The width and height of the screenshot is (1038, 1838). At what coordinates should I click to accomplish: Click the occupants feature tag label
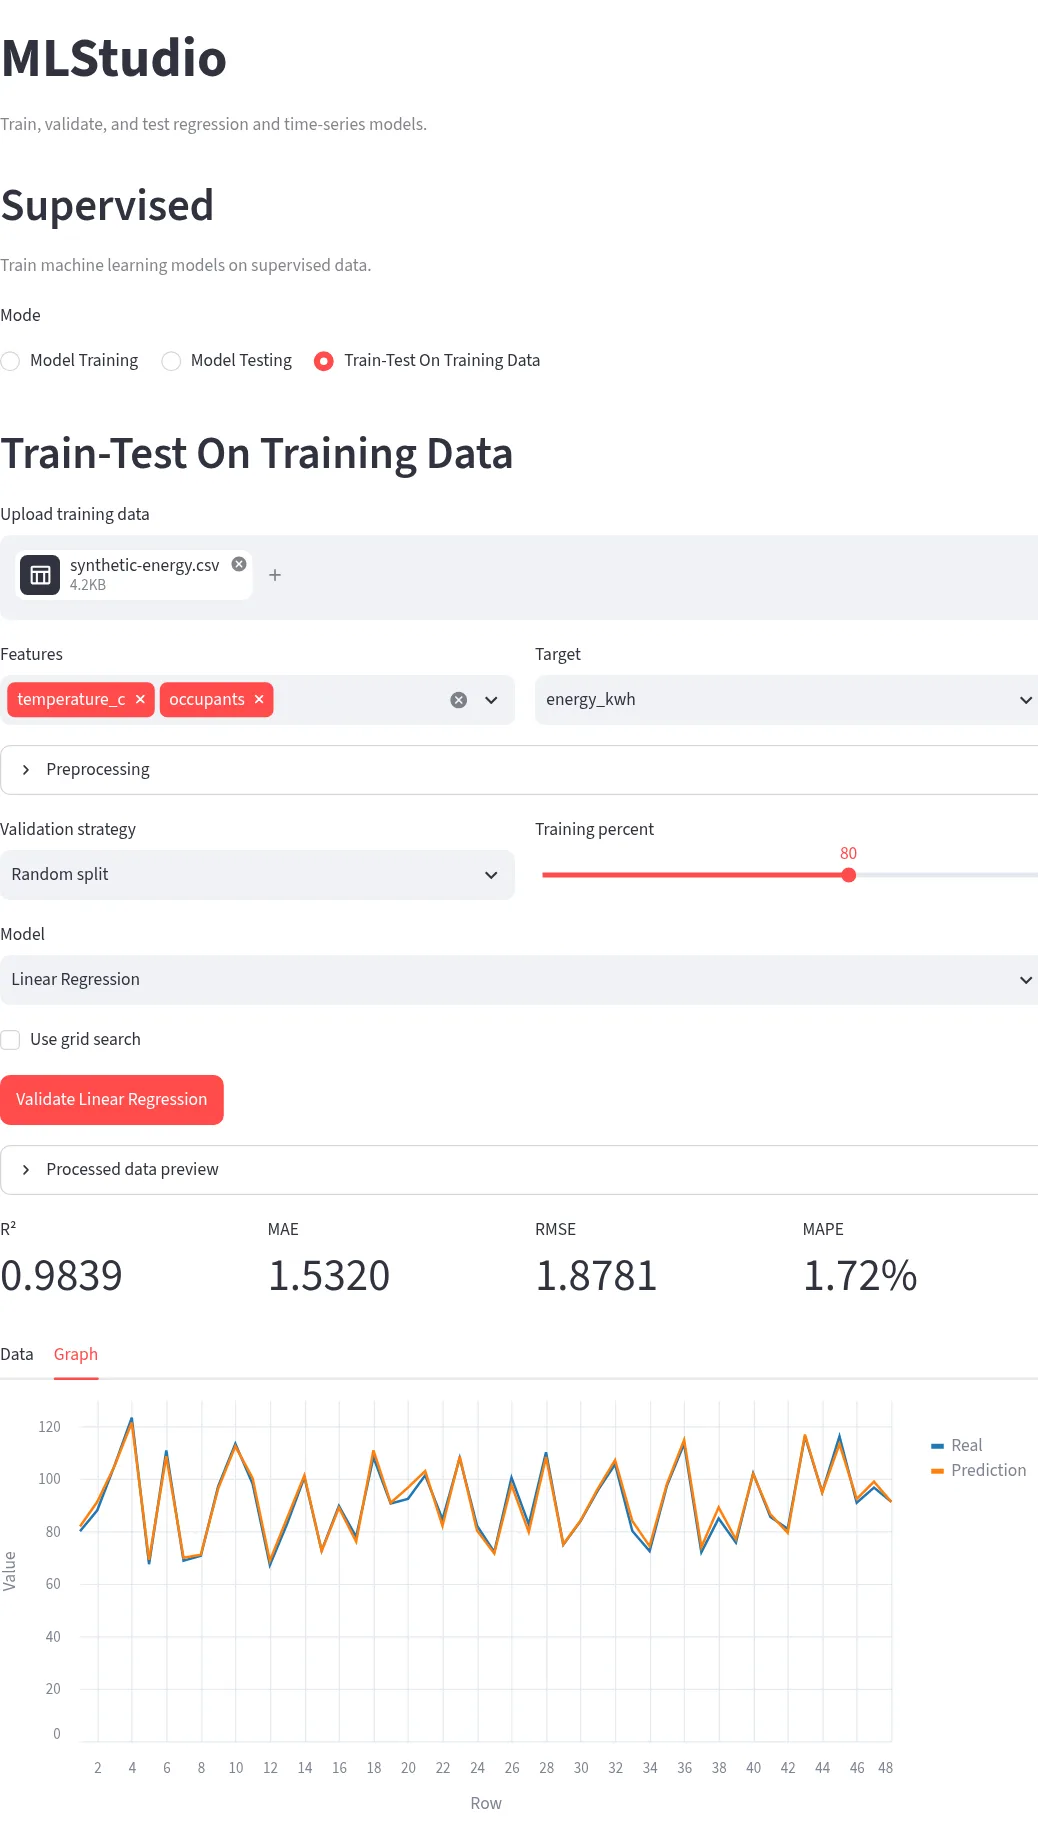[207, 699]
